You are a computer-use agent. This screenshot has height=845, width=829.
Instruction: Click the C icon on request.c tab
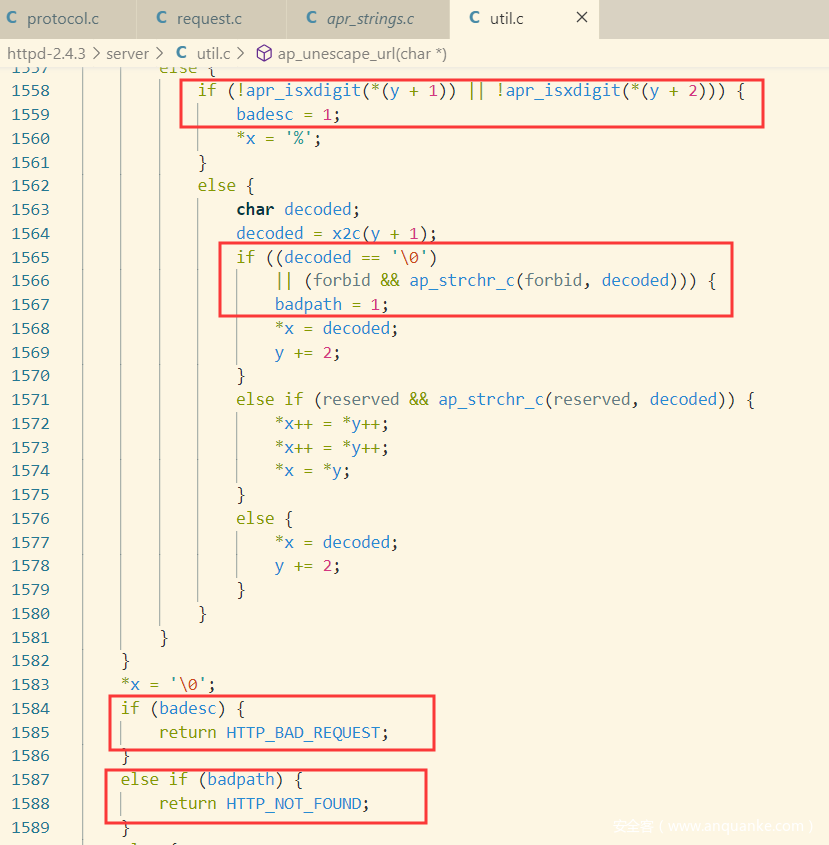pyautogui.click(x=162, y=19)
